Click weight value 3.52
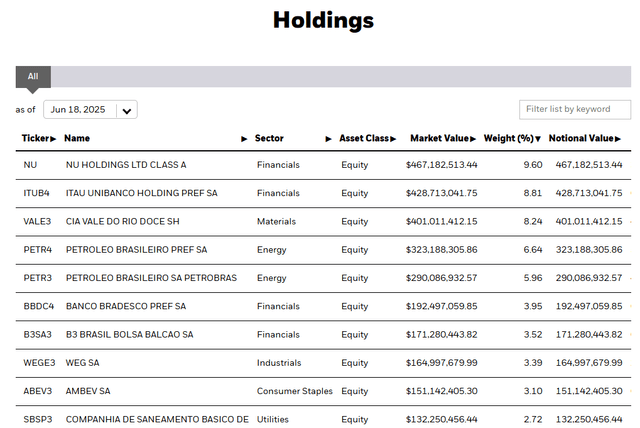Image resolution: width=640 pixels, height=428 pixels. point(533,335)
